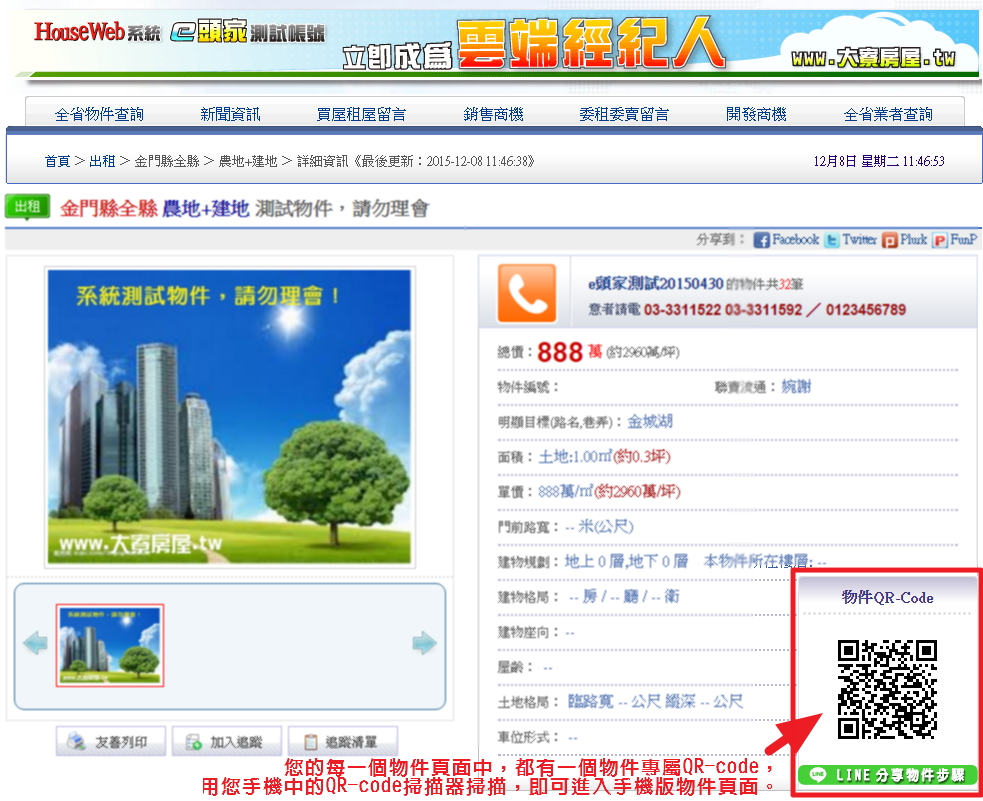Click 金門縣全縣 breadcrumb link
Image resolution: width=983 pixels, height=801 pixels.
tap(167, 161)
